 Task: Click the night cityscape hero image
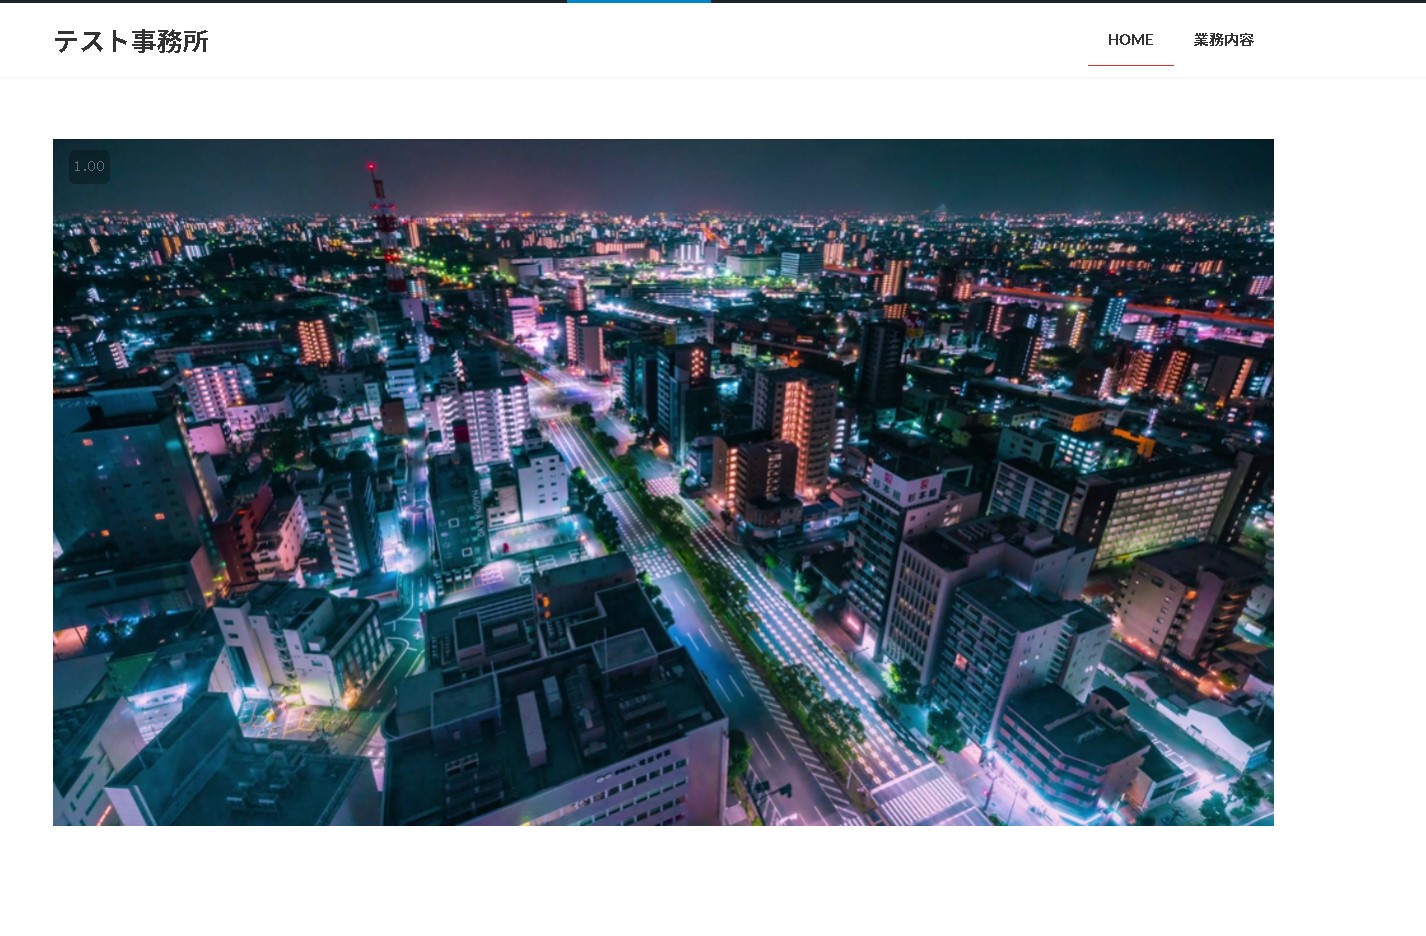pyautogui.click(x=663, y=482)
